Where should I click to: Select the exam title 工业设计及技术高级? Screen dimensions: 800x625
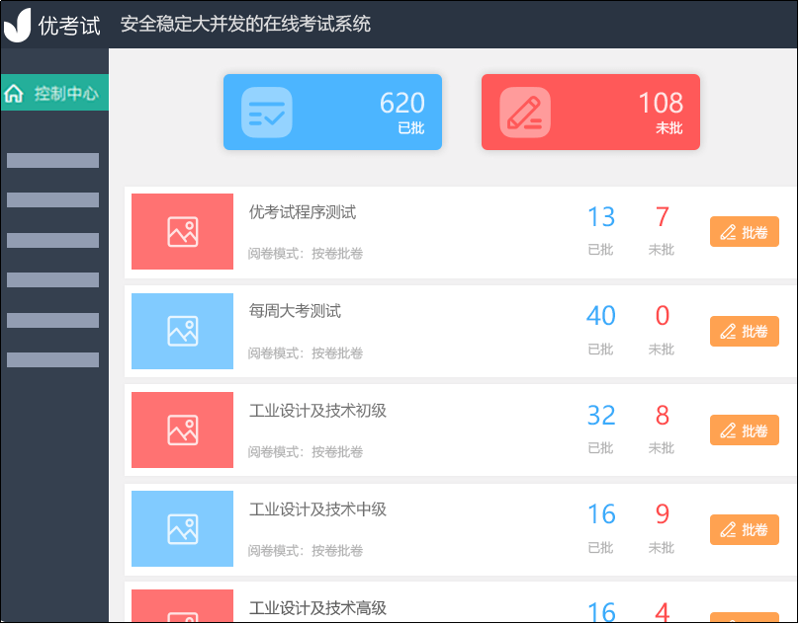[318, 608]
